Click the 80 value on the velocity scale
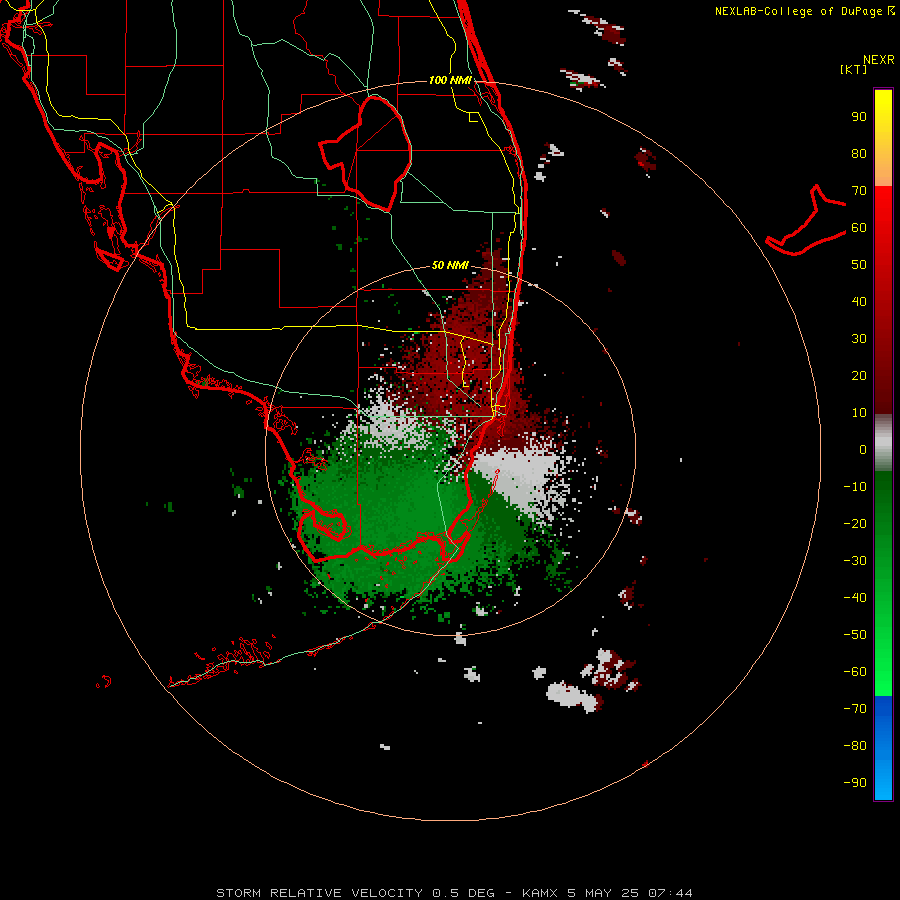Screen dimensions: 900x900 point(859,154)
